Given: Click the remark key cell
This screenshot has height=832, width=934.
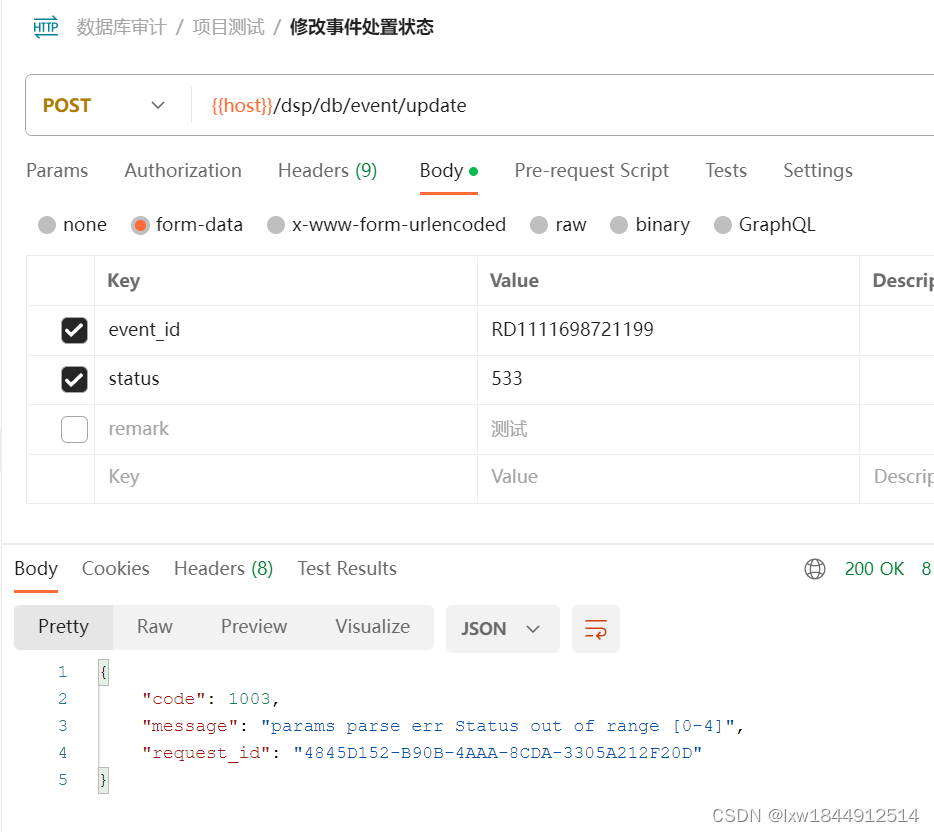Looking at the screenshot, I should click(x=286, y=429).
